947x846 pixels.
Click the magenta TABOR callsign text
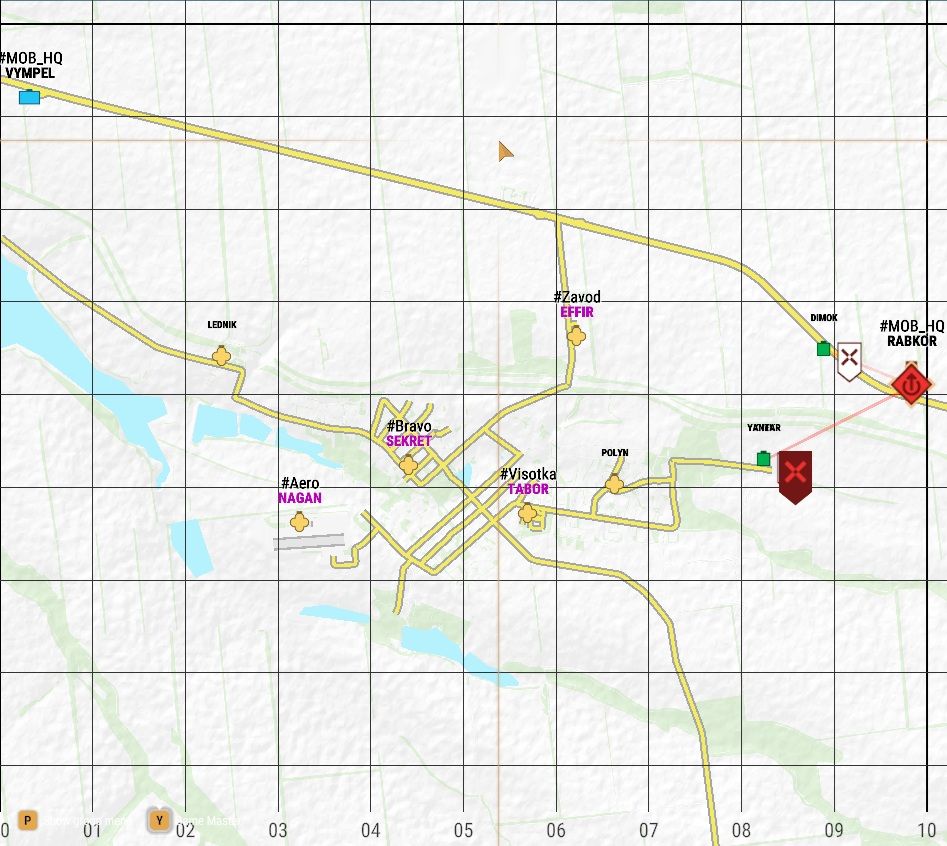click(x=528, y=490)
